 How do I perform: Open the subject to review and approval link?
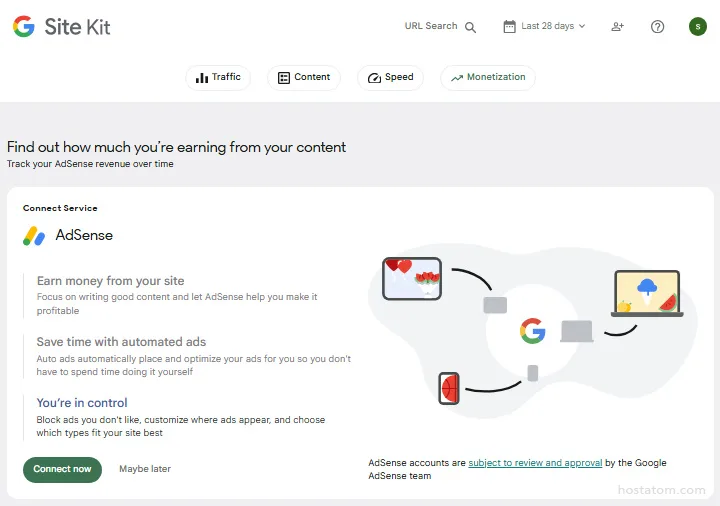(x=535, y=463)
